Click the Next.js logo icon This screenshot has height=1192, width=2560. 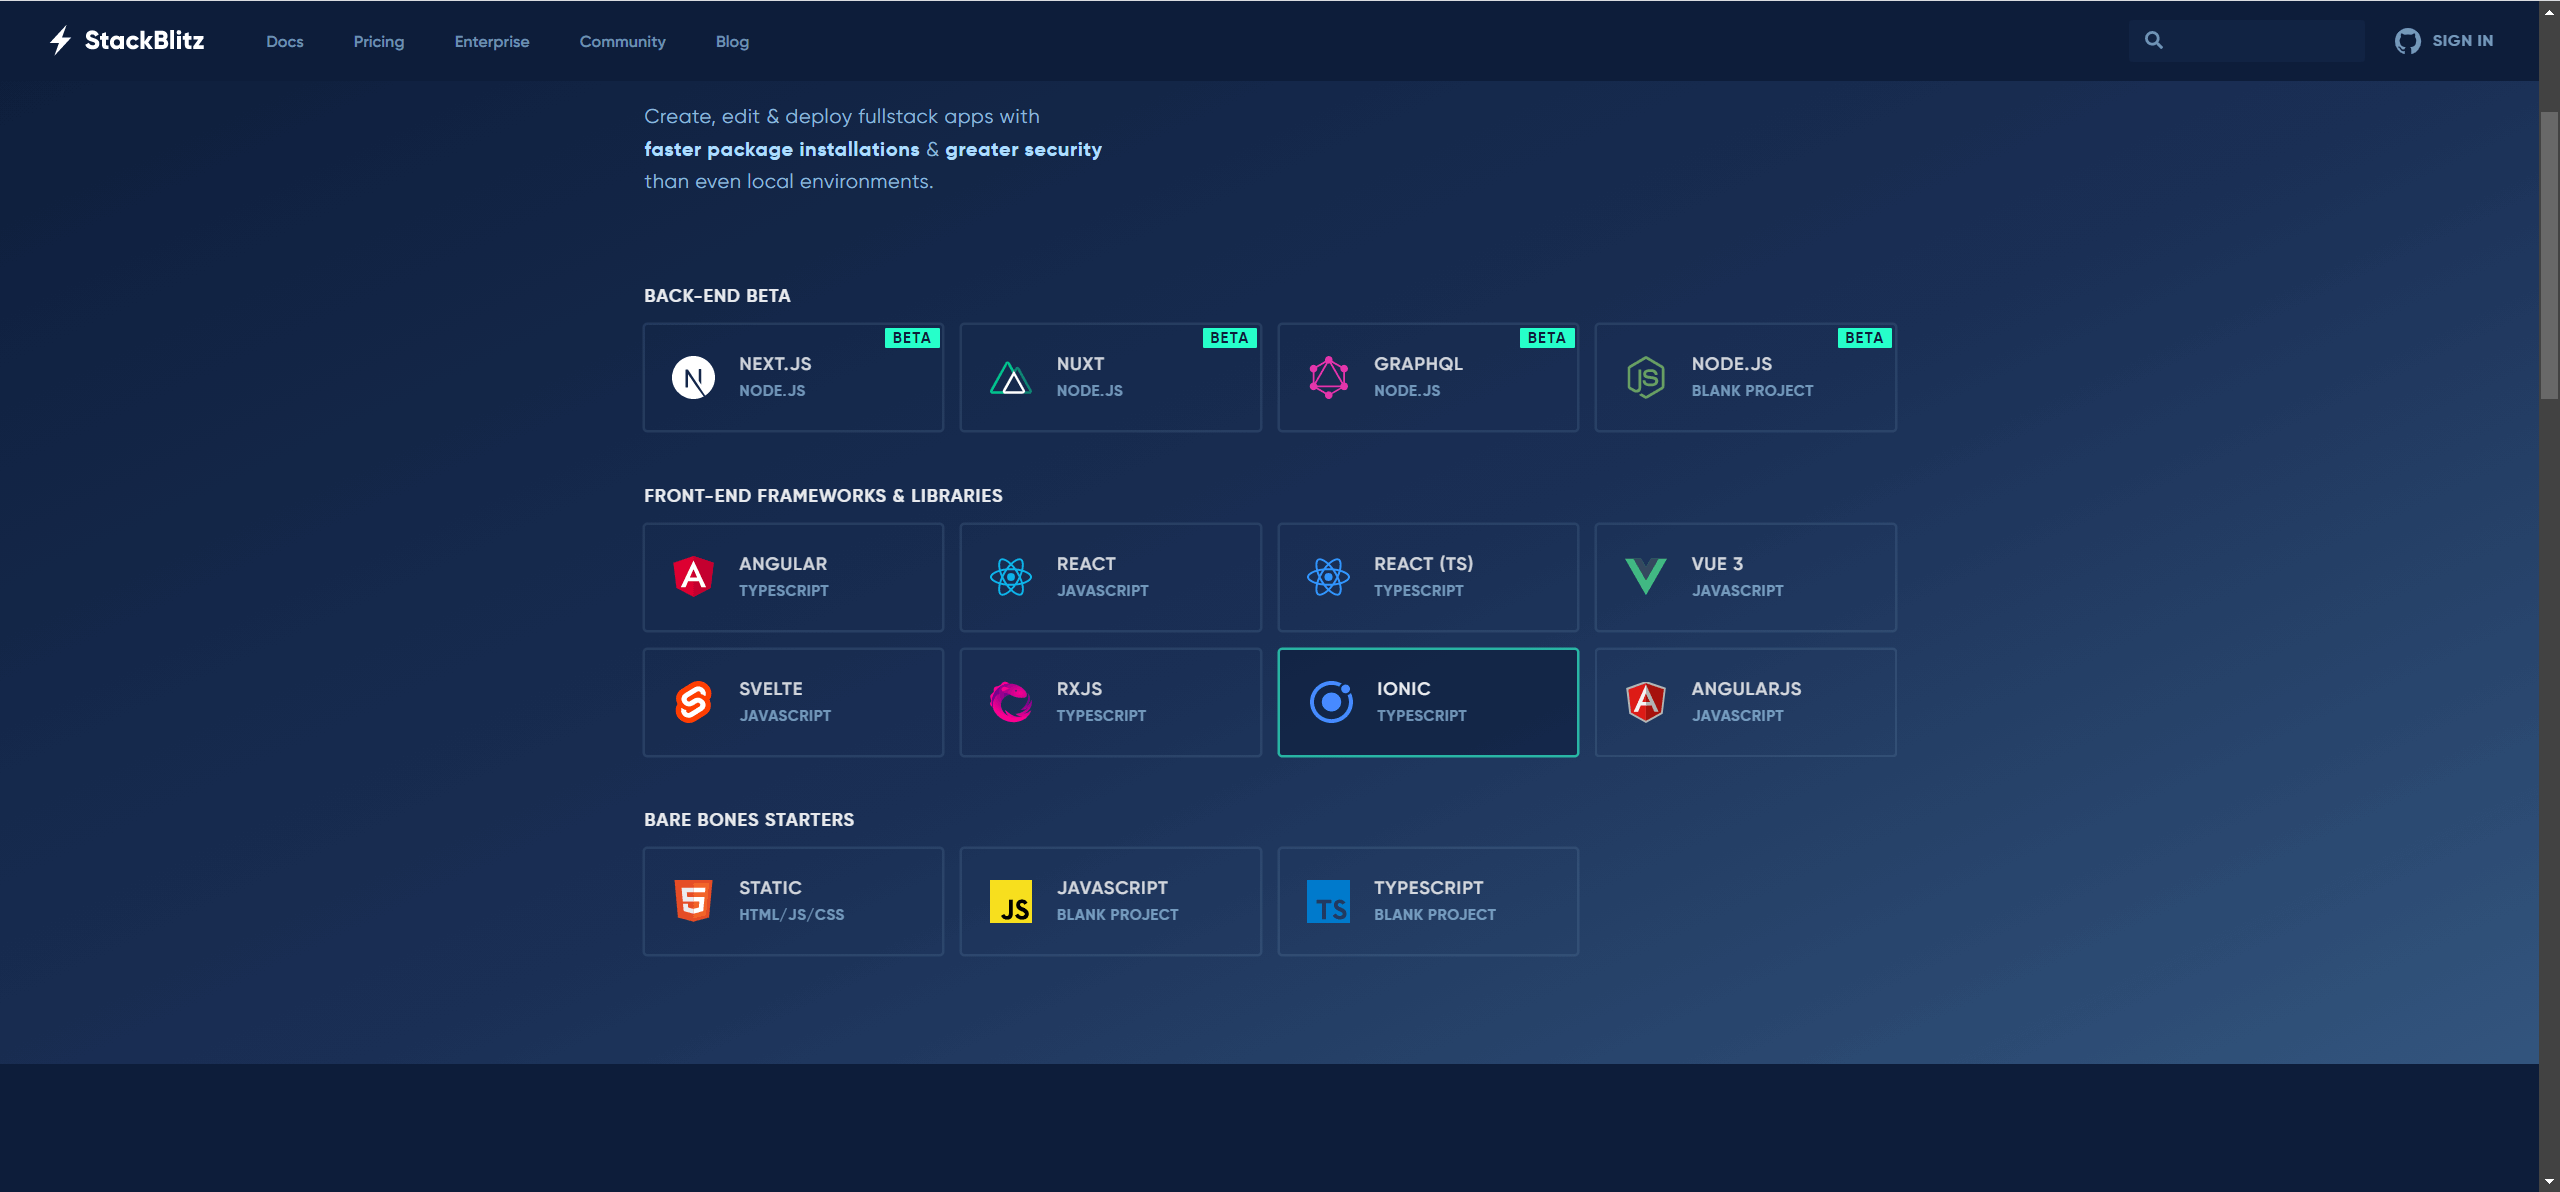click(x=693, y=378)
